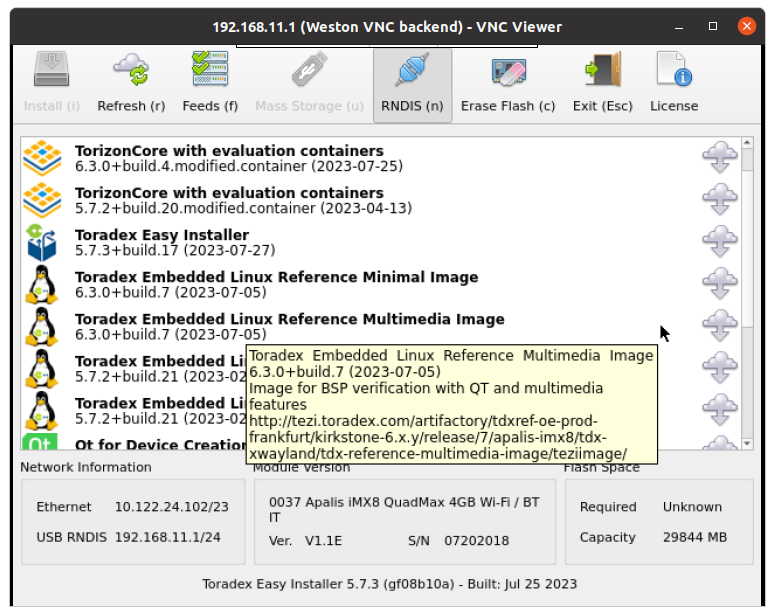Click download cloud icon for Easy Installer row

click(x=719, y=242)
